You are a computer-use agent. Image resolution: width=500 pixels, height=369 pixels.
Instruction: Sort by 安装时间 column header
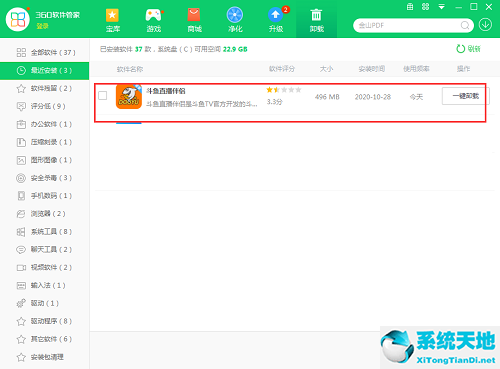pyautogui.click(x=372, y=69)
